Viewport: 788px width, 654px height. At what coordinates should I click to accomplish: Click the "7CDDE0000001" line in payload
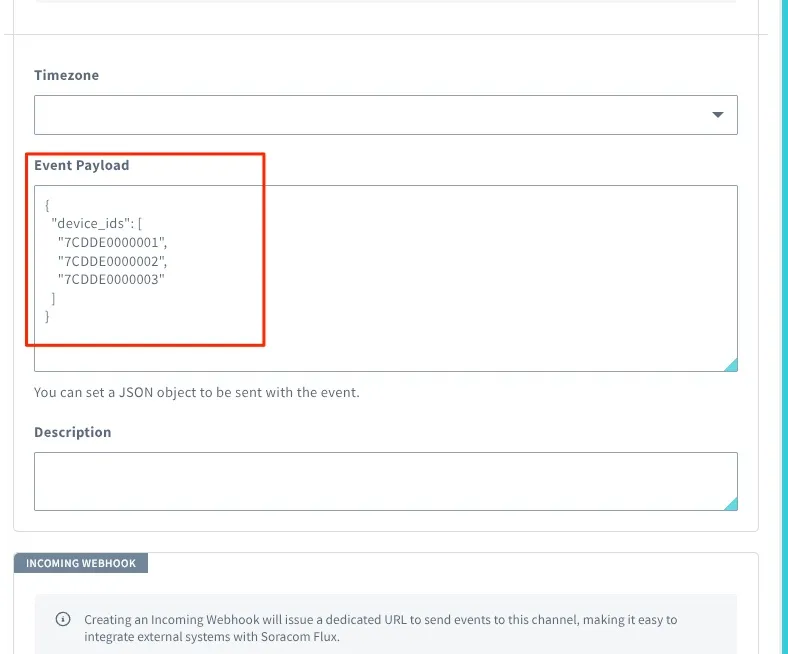coord(113,242)
